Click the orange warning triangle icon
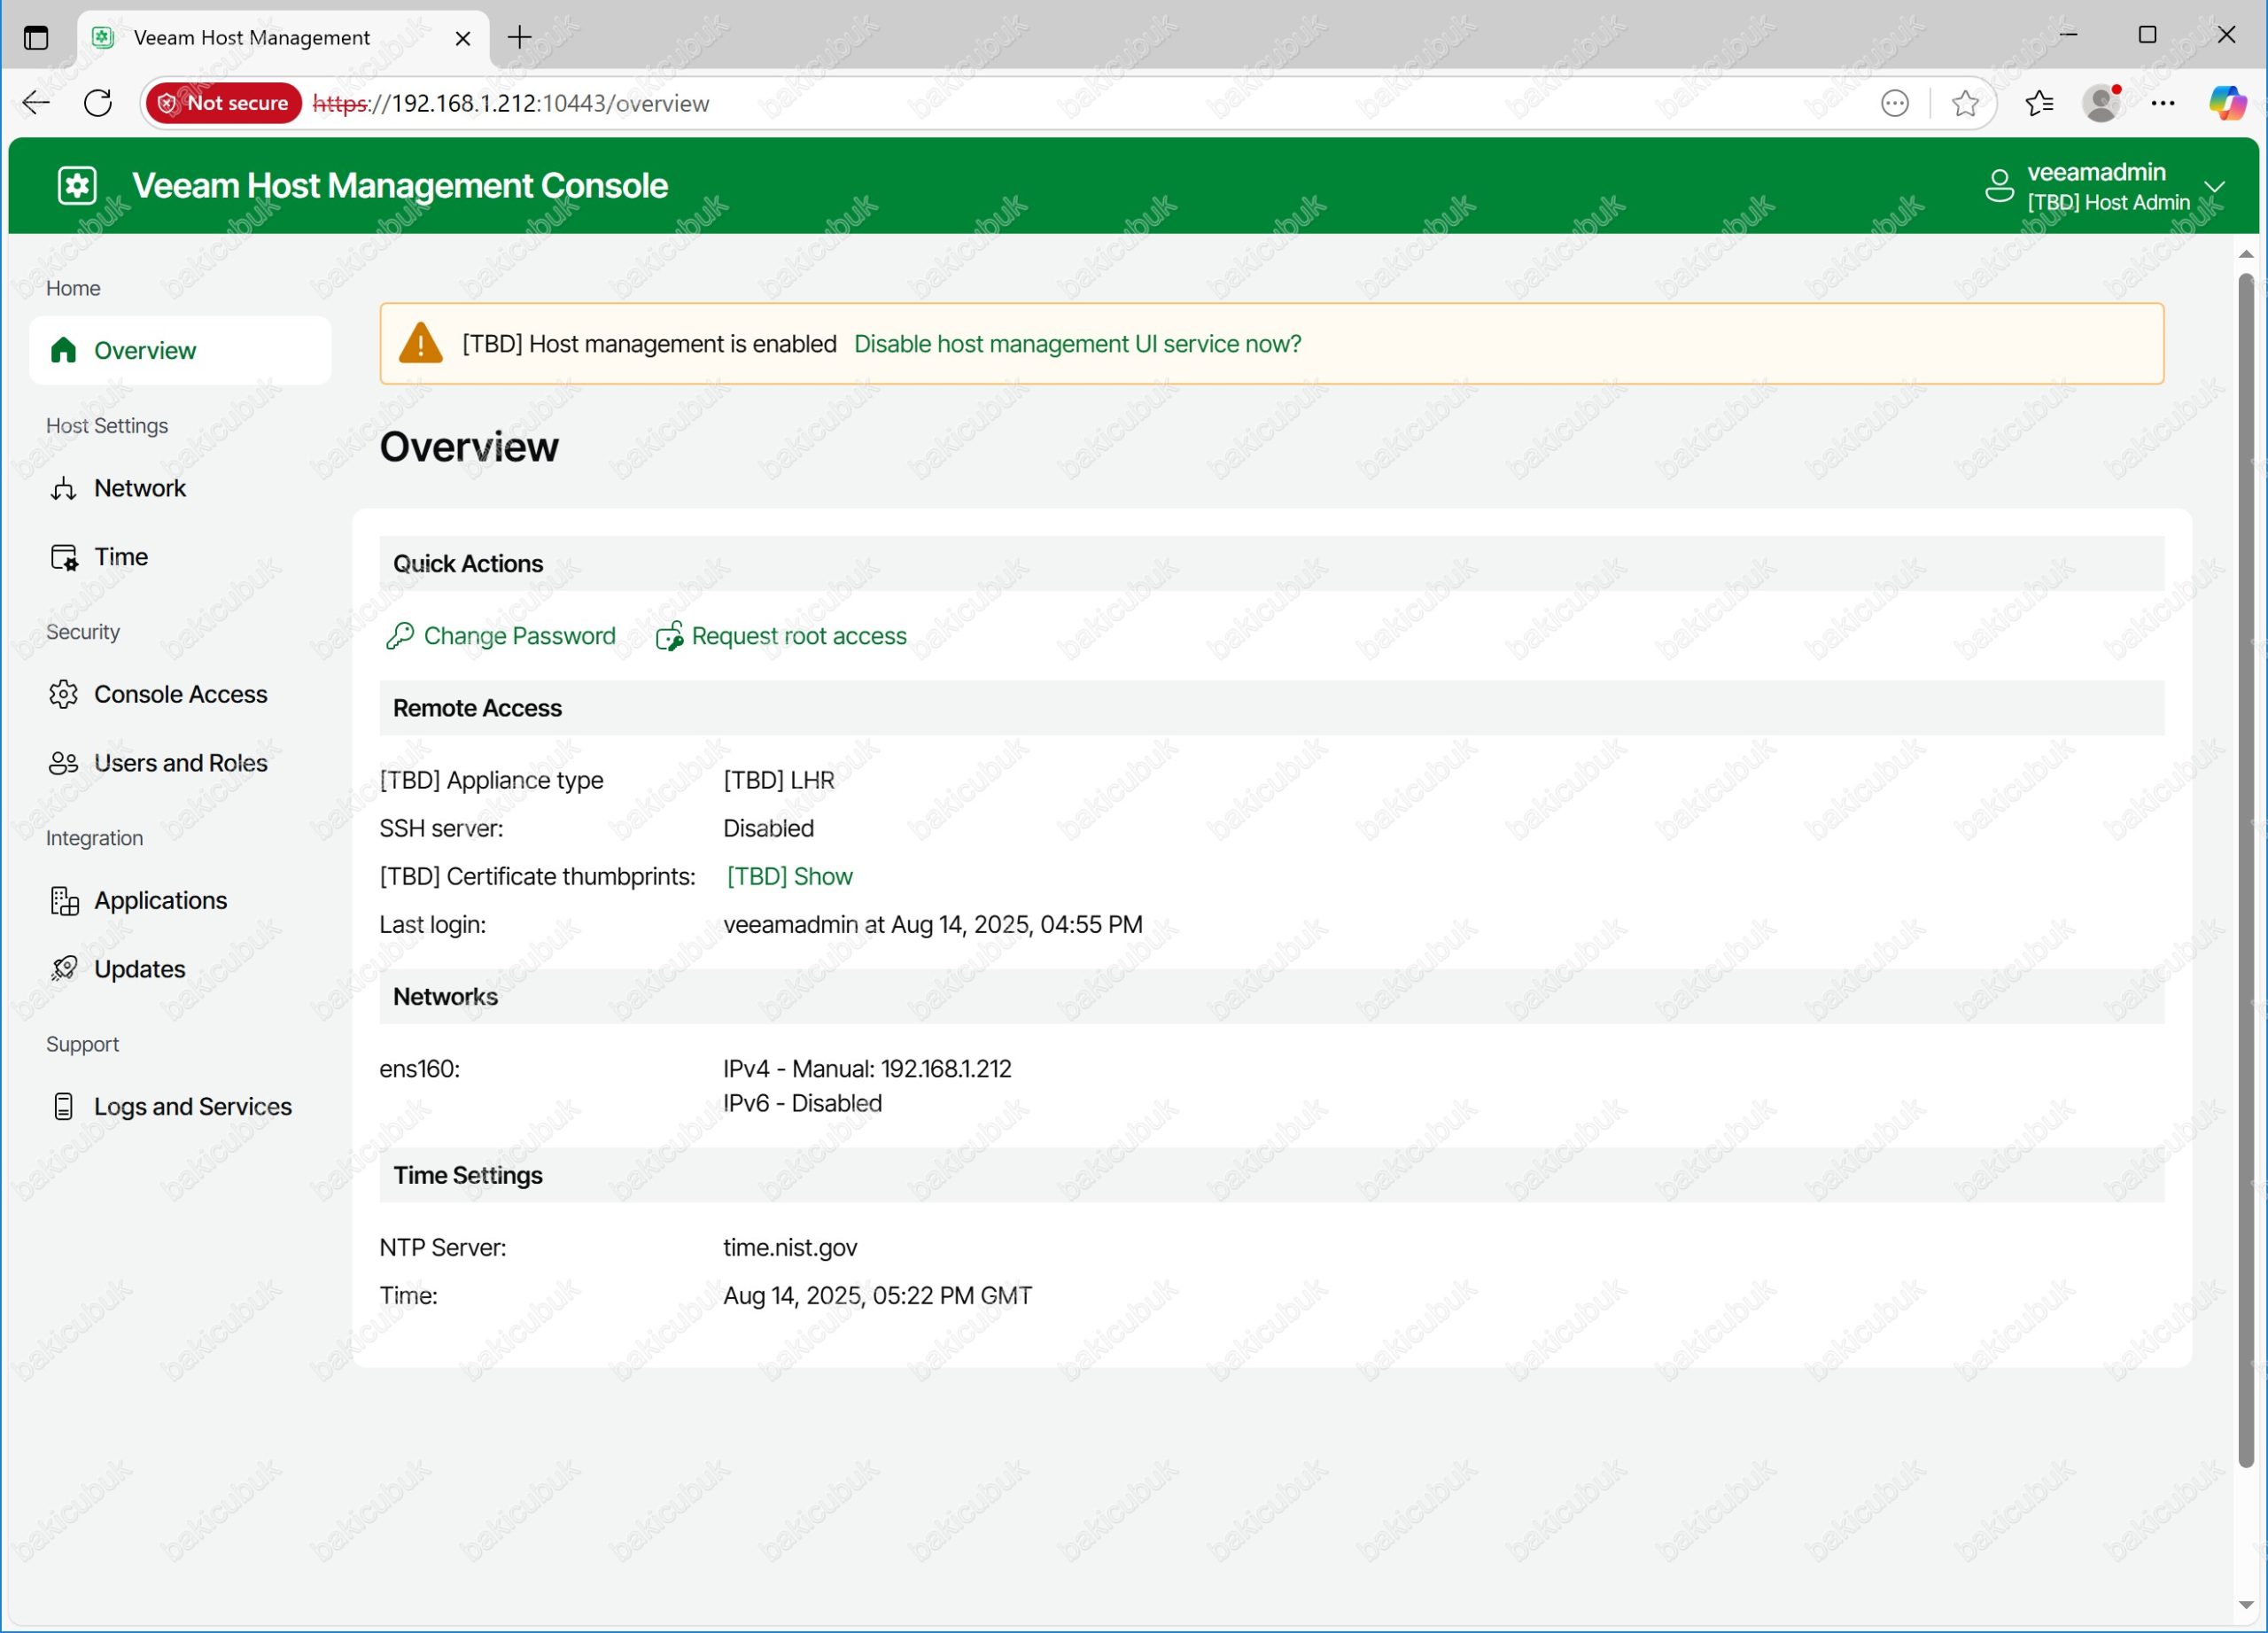 pos(420,343)
